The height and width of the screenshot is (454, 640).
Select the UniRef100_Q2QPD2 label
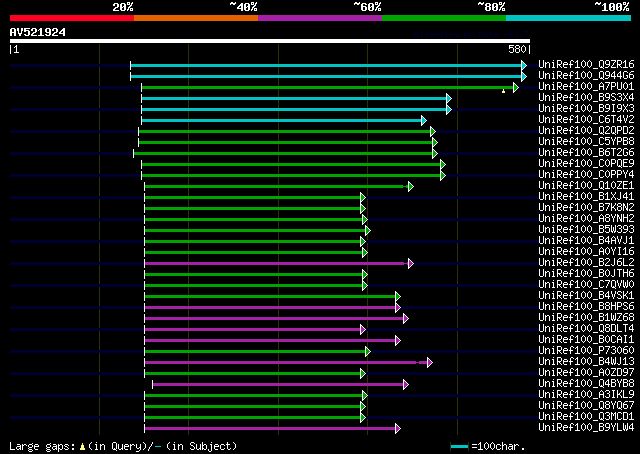(586, 131)
